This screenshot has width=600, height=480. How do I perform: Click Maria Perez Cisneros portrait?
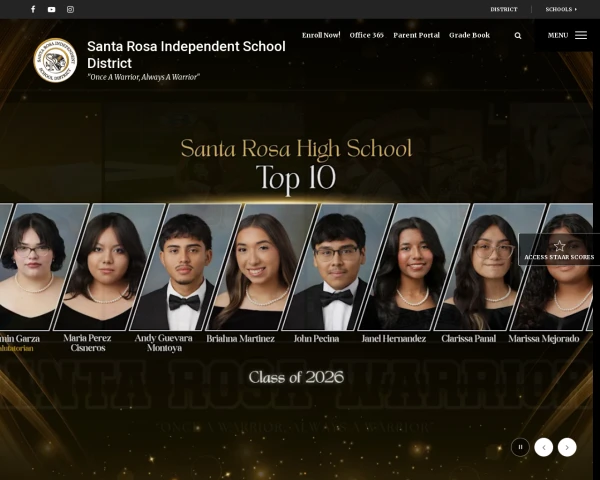[109, 267]
